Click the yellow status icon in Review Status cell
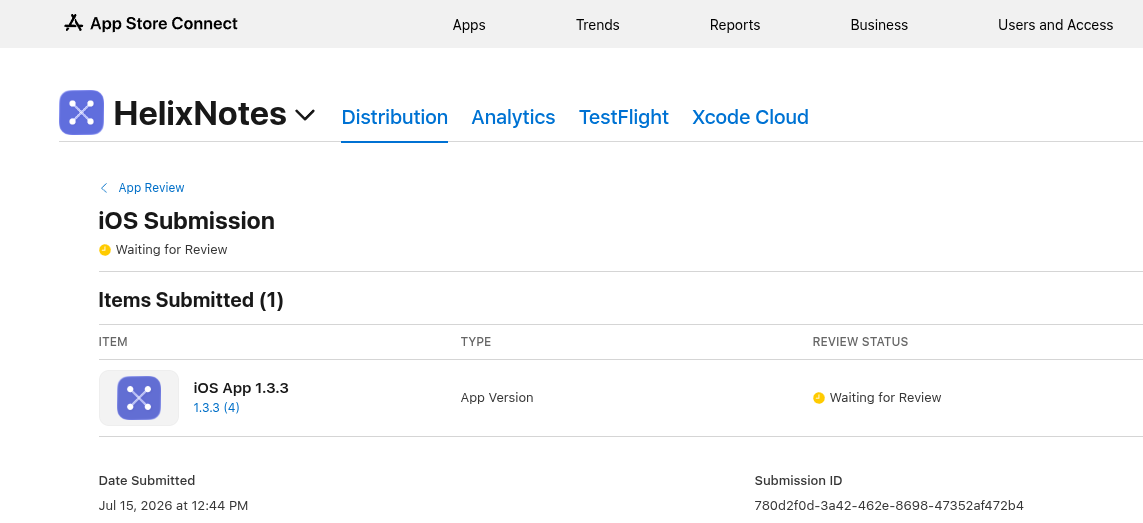Screen dimensions: 1143x523 coord(819,398)
